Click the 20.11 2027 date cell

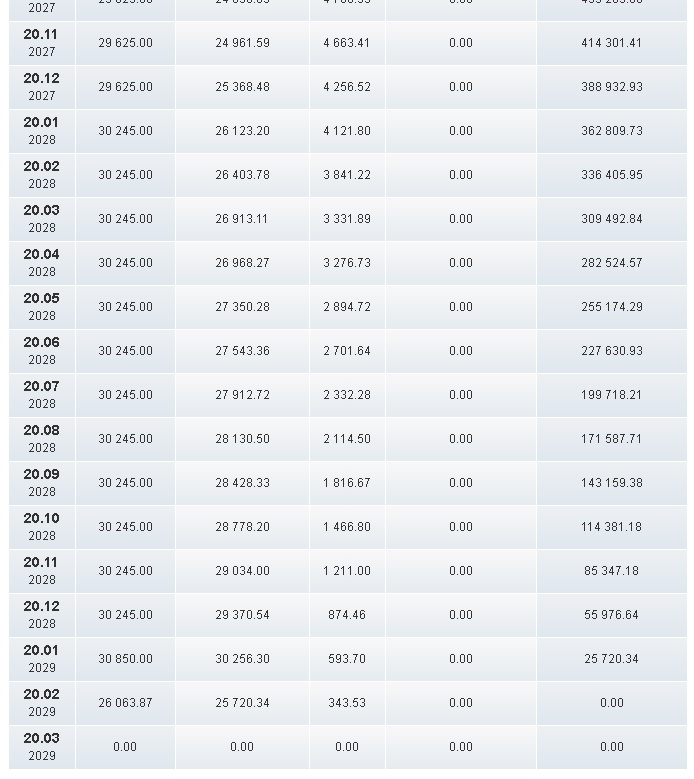42,43
